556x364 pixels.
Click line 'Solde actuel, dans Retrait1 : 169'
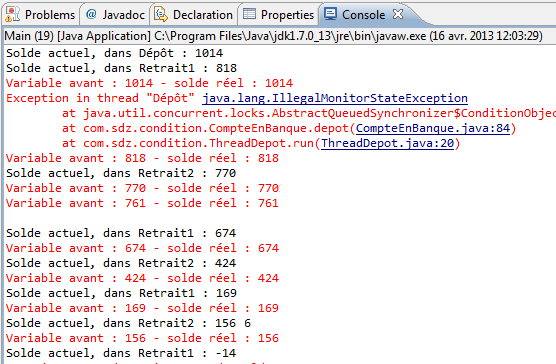(121, 293)
